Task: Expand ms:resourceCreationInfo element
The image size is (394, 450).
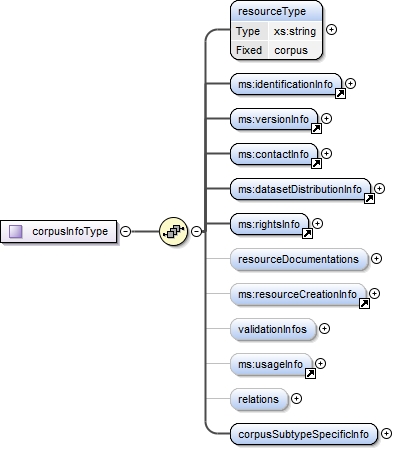Action: tap(374, 293)
